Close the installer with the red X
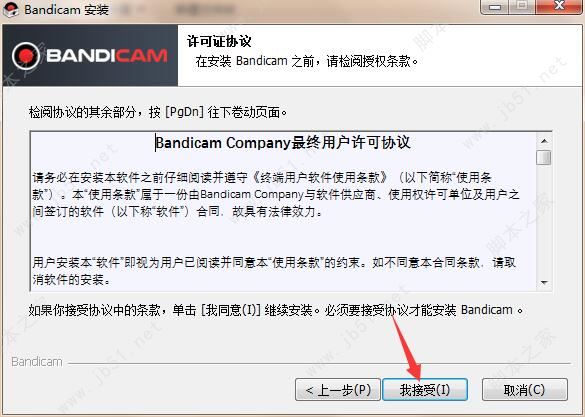This screenshot has height=417, width=585. point(559,6)
